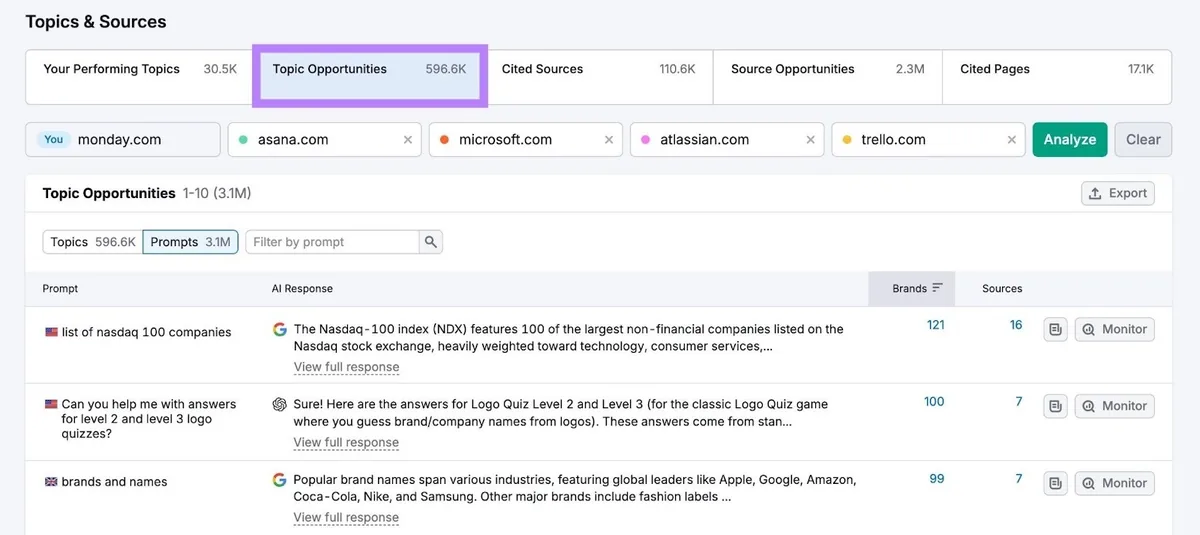This screenshot has height=535, width=1200.
Task: Open the 16 sources count
Action: tap(1016, 325)
